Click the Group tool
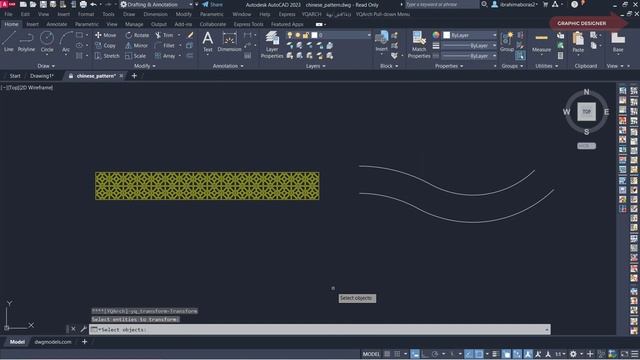 point(507,42)
